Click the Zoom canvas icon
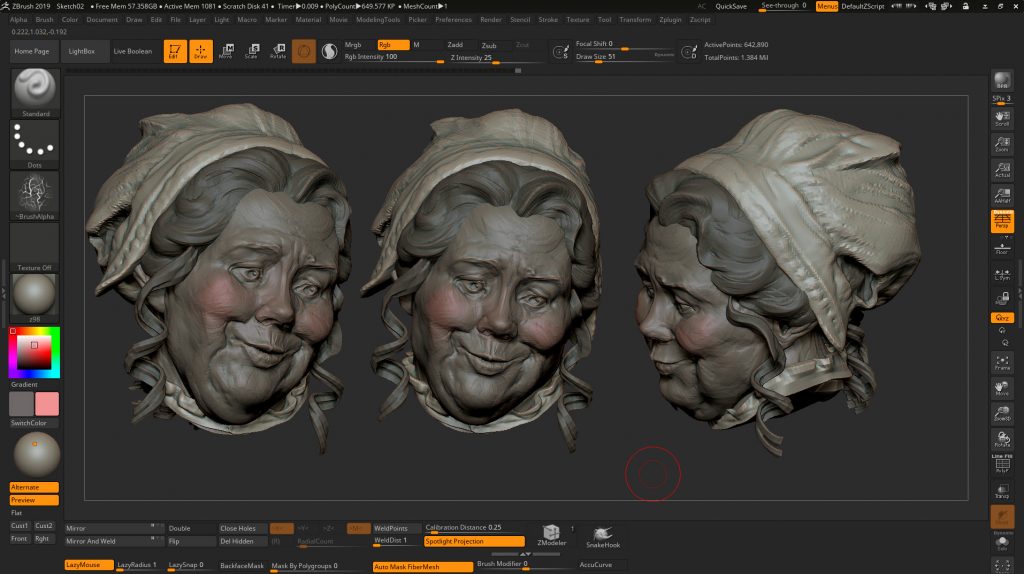1024x574 pixels. [1002, 144]
